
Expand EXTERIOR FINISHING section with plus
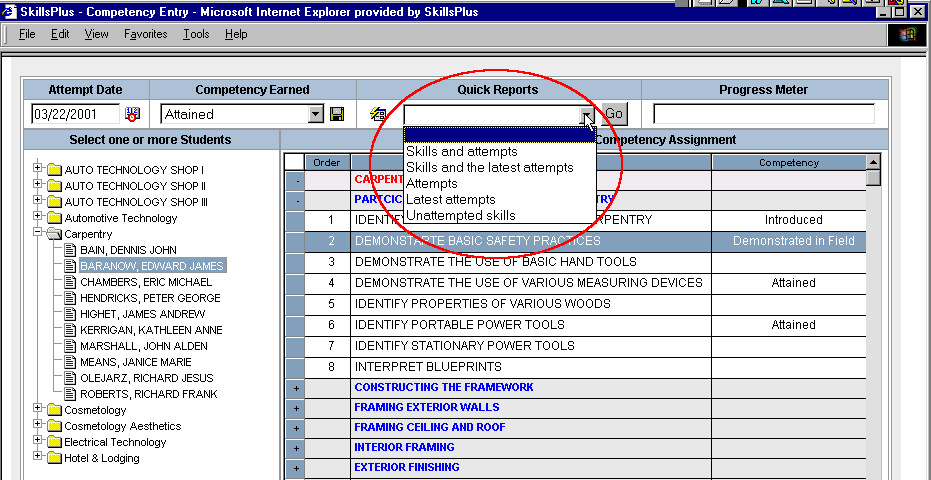[x=295, y=469]
